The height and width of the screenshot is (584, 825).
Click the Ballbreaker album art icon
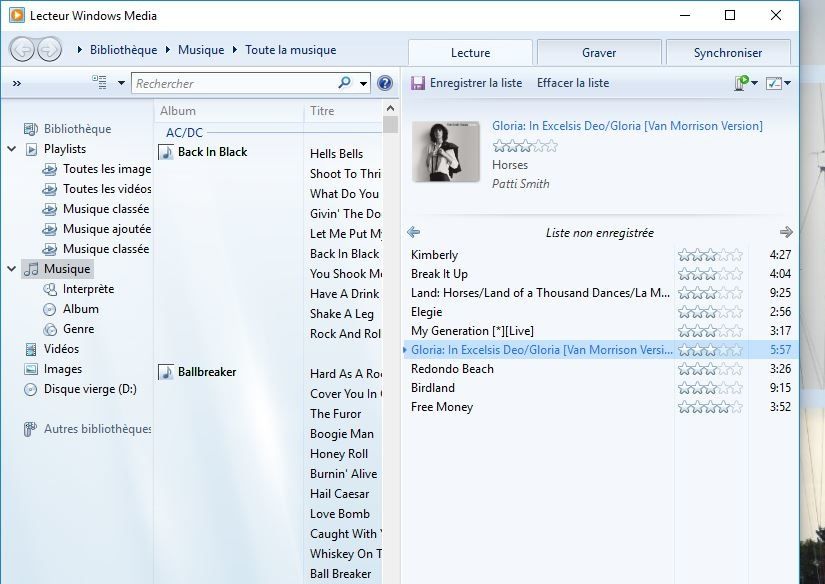click(164, 371)
